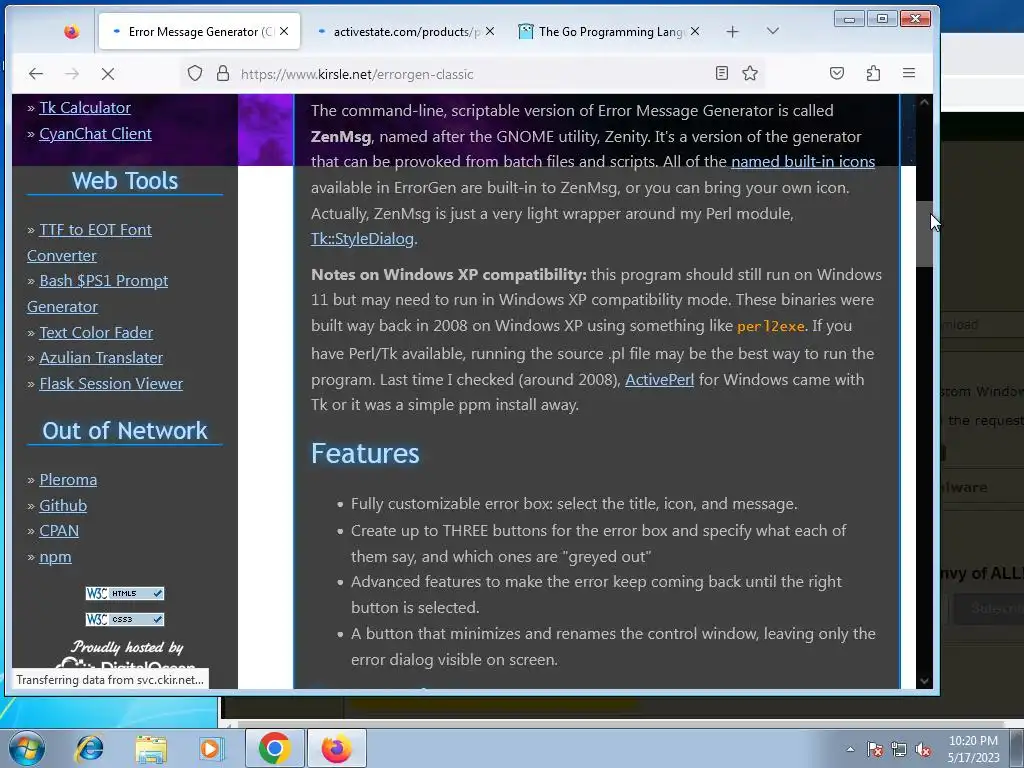This screenshot has width=1024, height=768.
Task: Click the vertical scrollbar thumb
Action: click(x=924, y=233)
